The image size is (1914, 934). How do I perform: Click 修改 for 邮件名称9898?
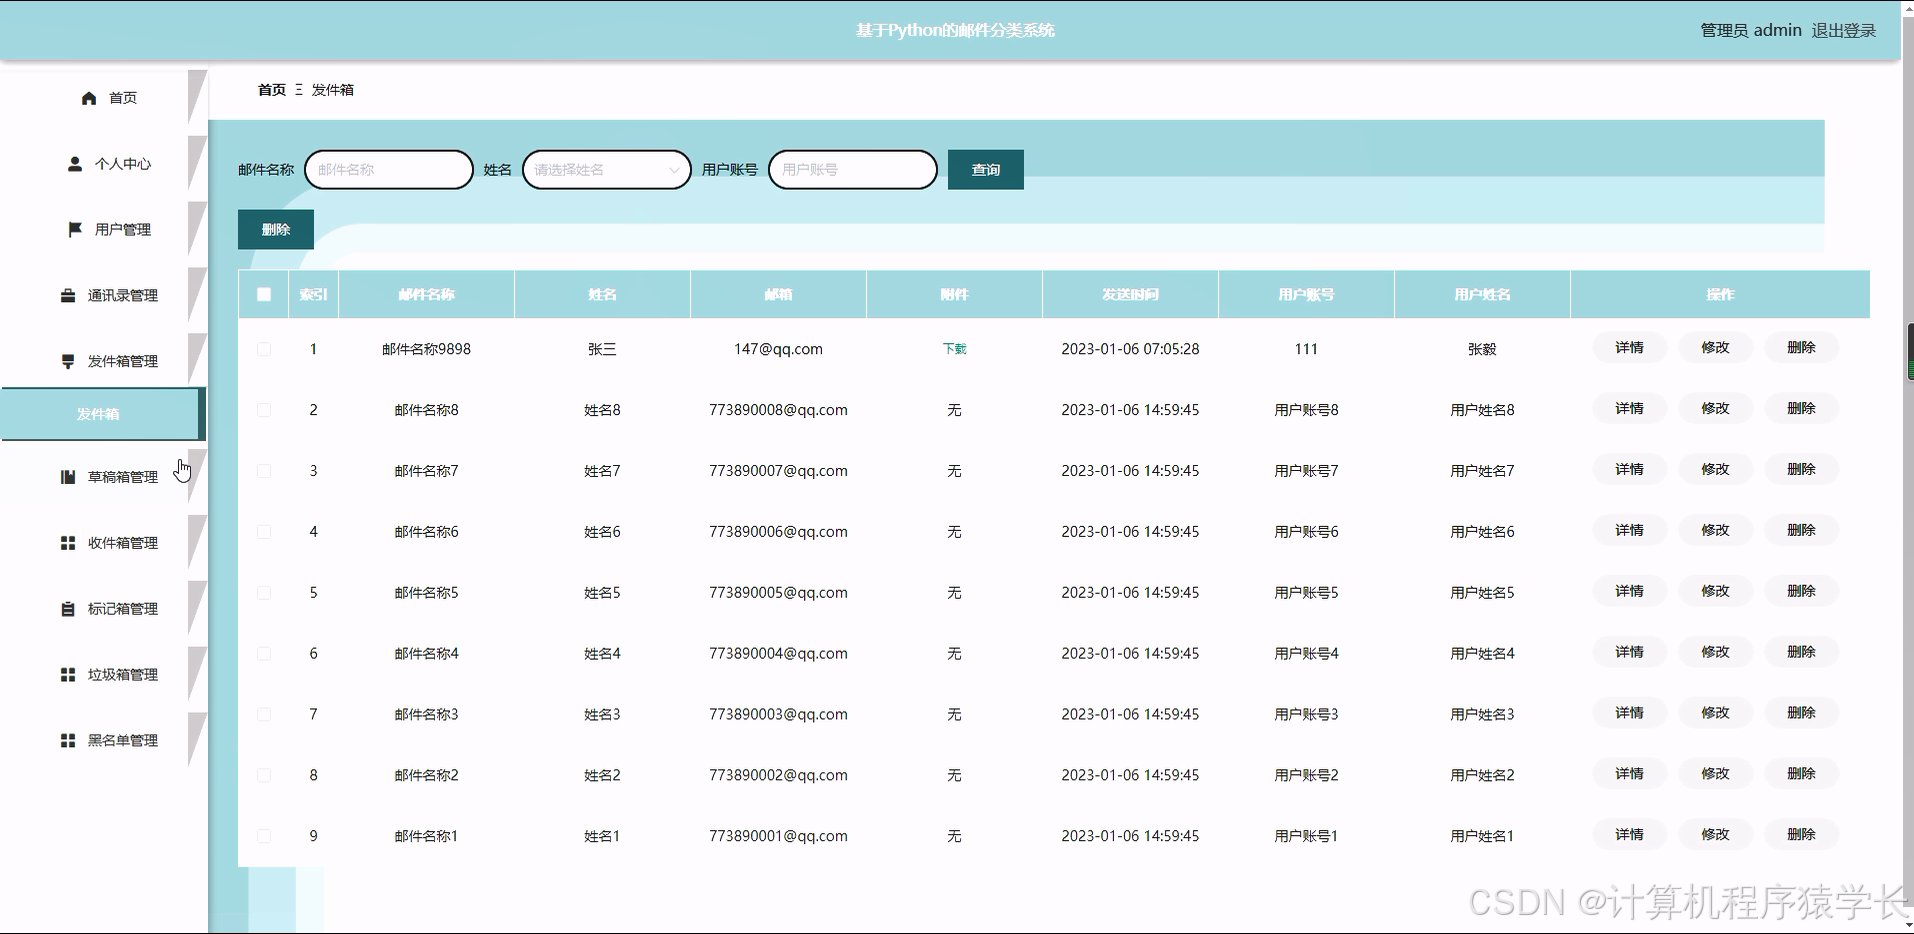point(1716,348)
